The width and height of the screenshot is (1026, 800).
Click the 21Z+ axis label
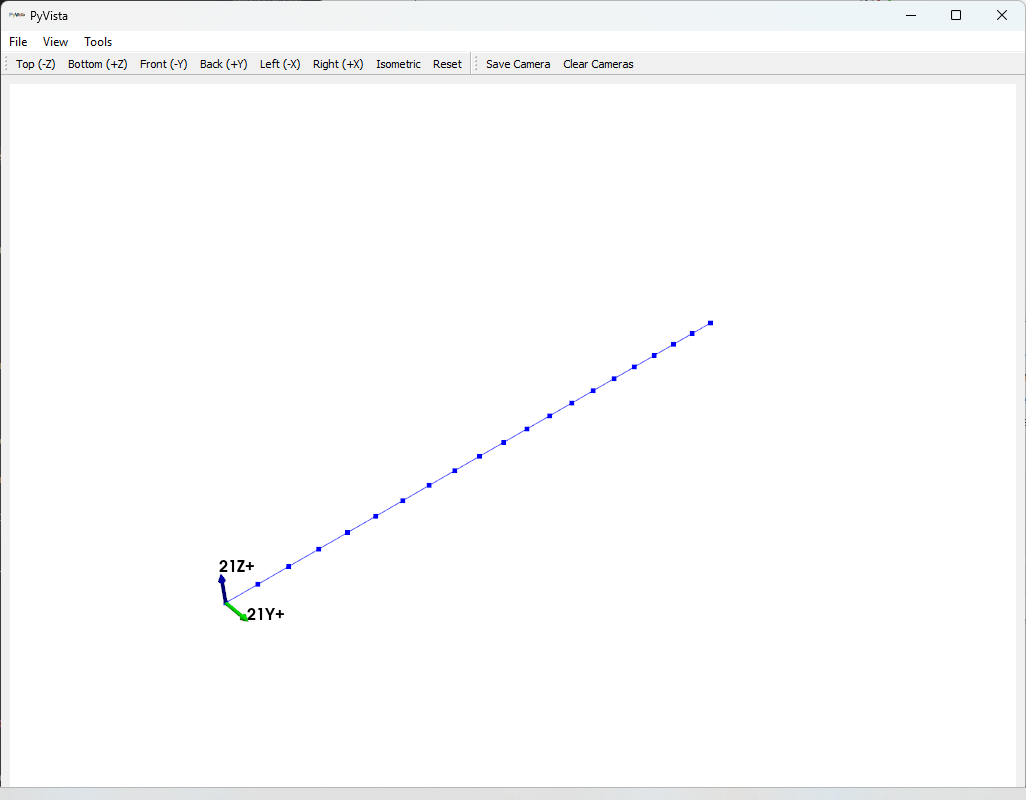[236, 566]
